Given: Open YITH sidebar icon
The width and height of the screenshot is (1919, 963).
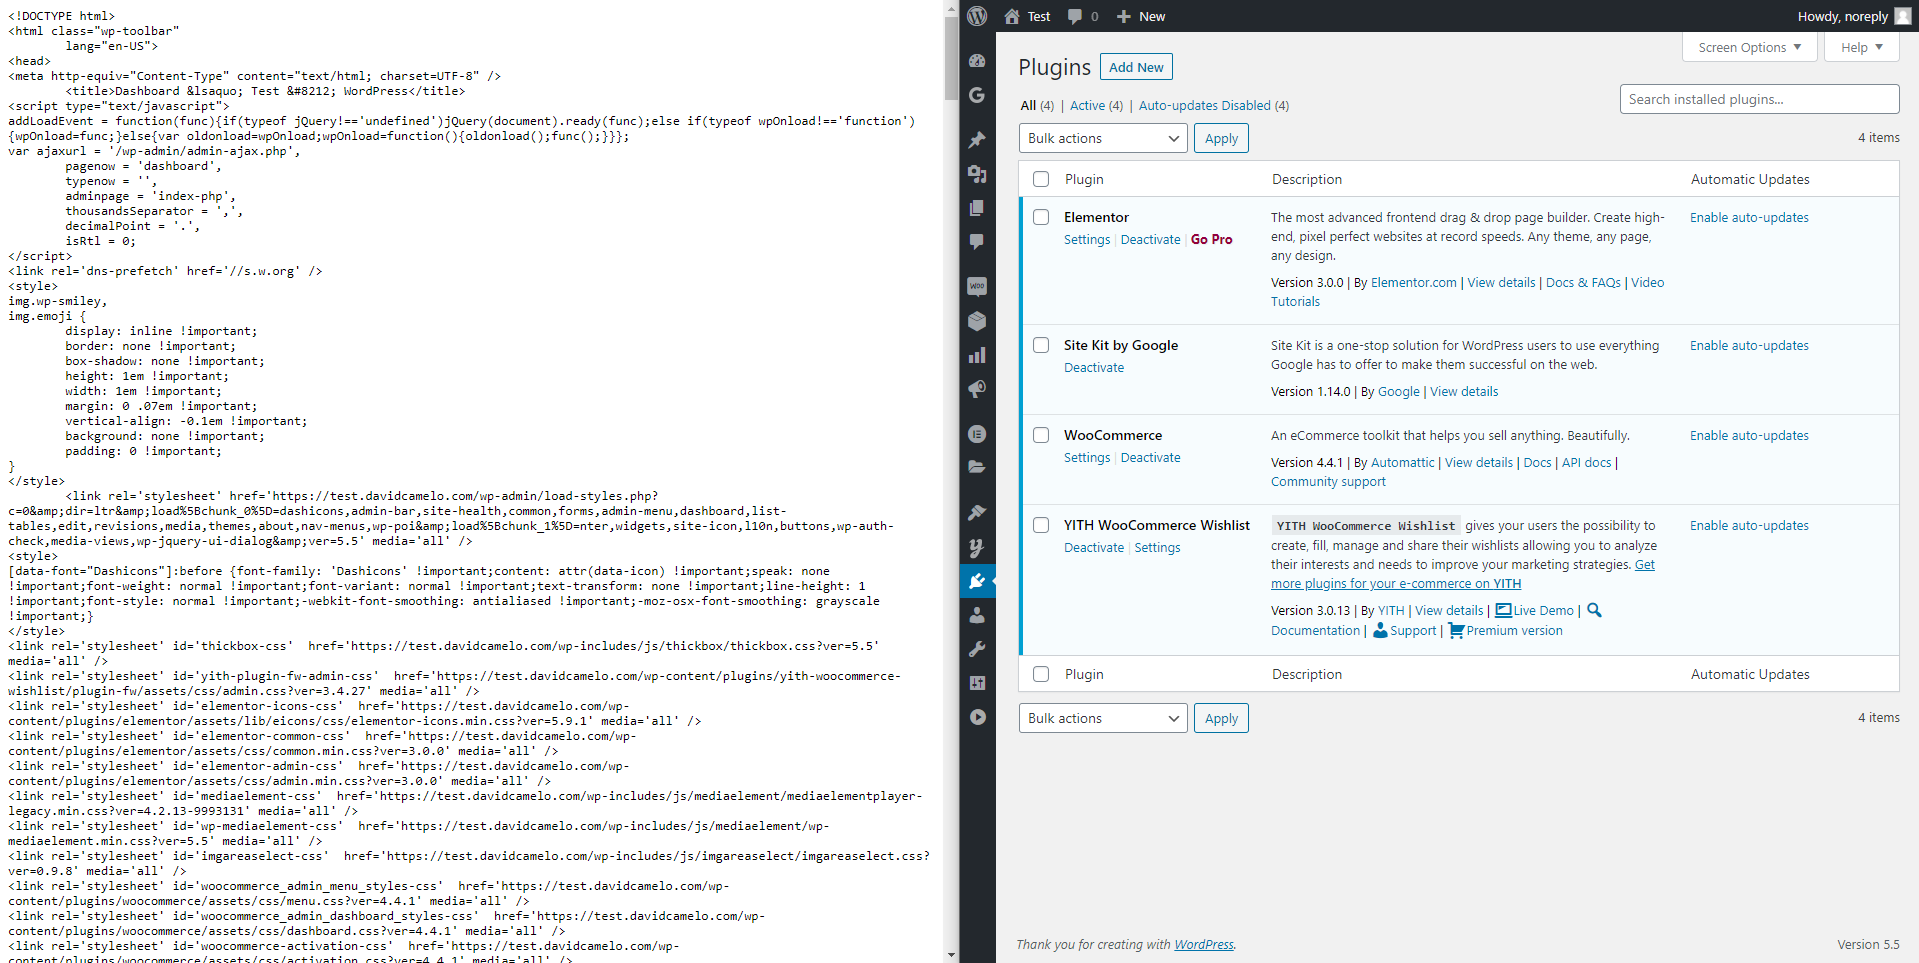Looking at the screenshot, I should pos(977,547).
